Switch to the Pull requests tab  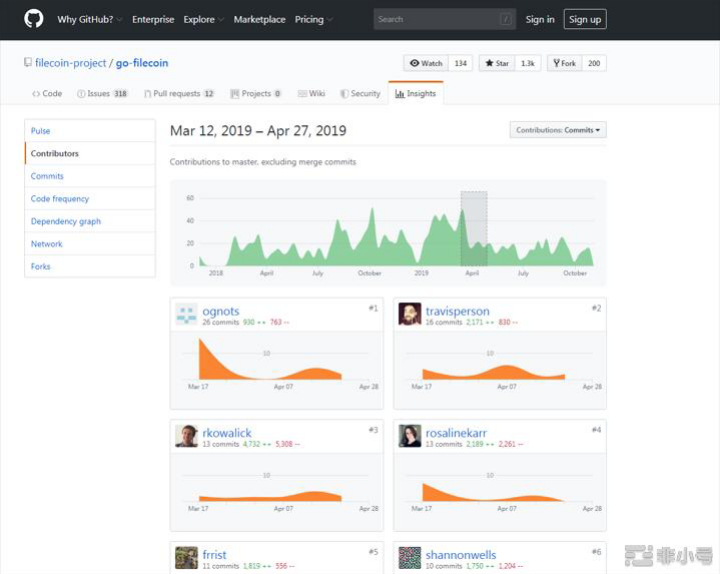tap(179, 93)
